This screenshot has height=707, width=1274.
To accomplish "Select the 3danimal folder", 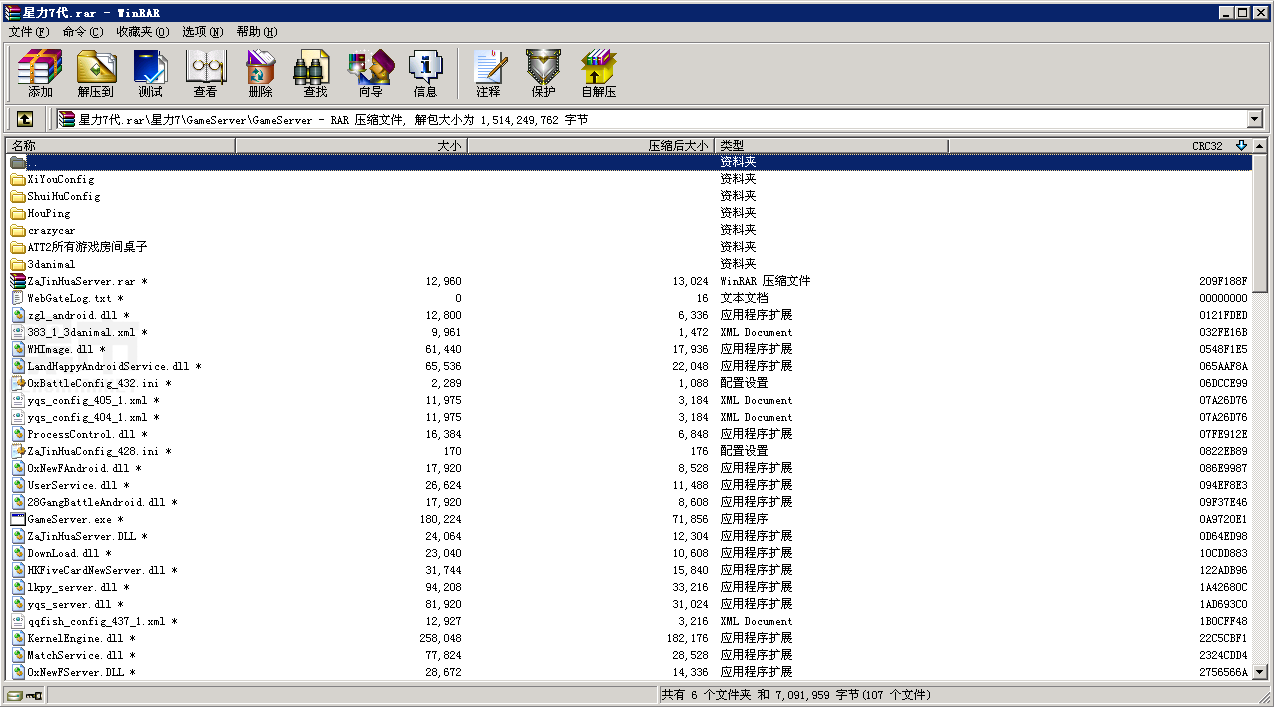I will click(51, 264).
